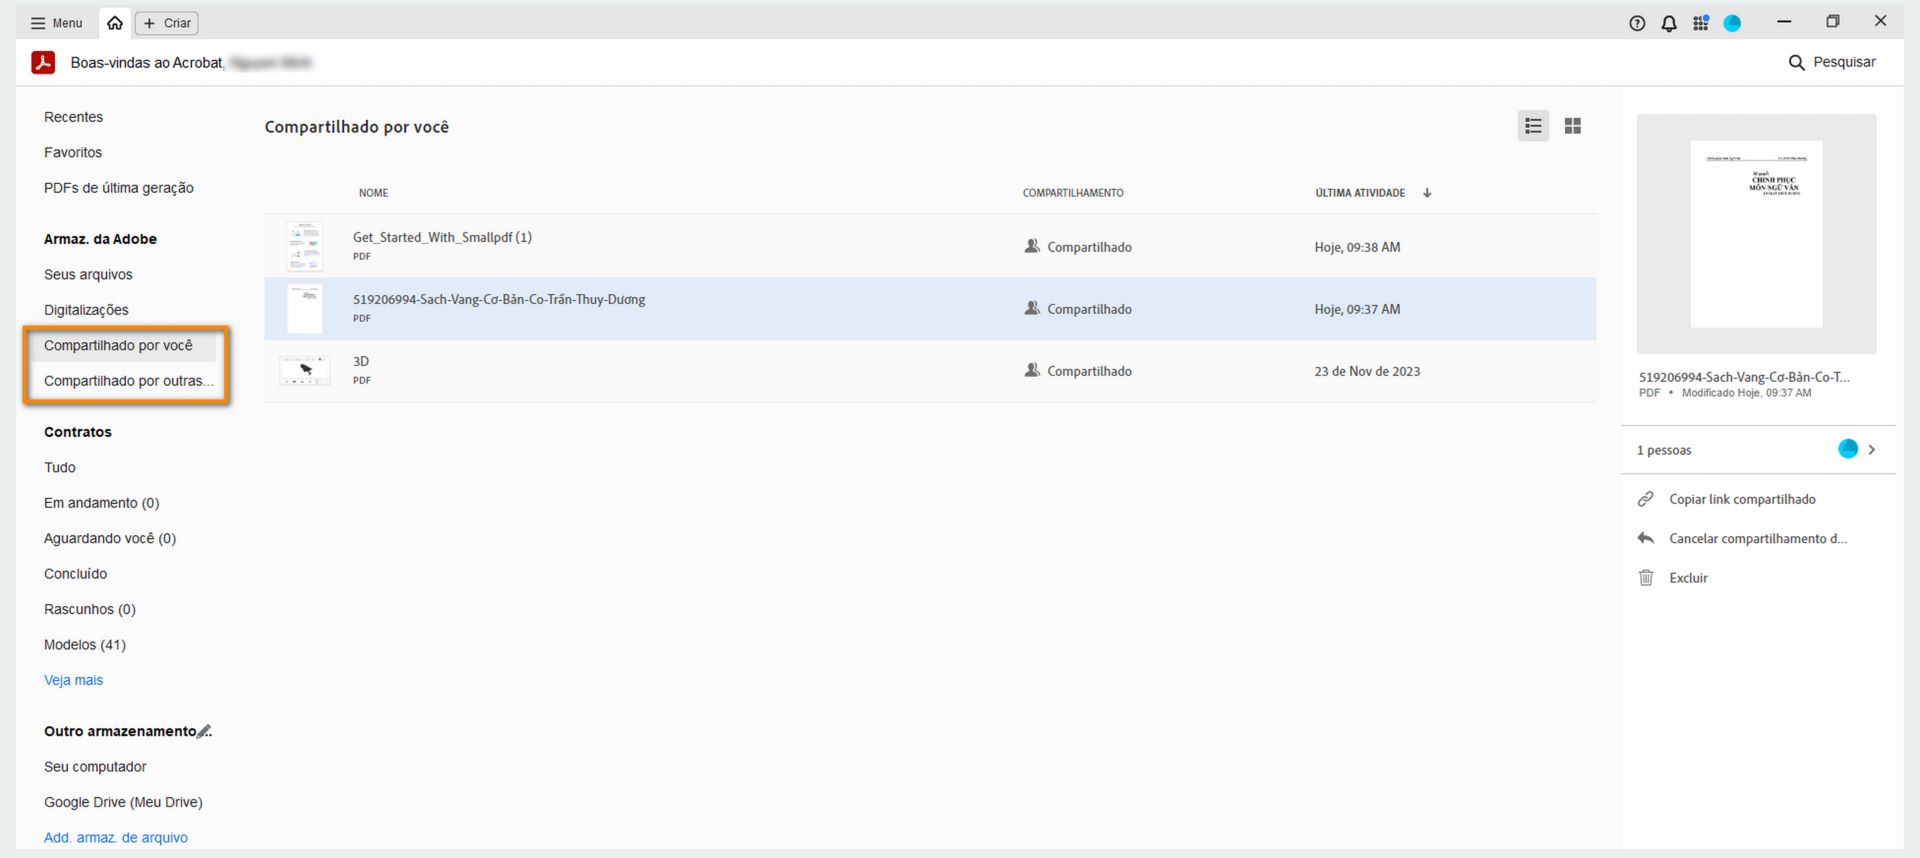Click the Excluir trash icon
1920x858 pixels.
(x=1646, y=577)
